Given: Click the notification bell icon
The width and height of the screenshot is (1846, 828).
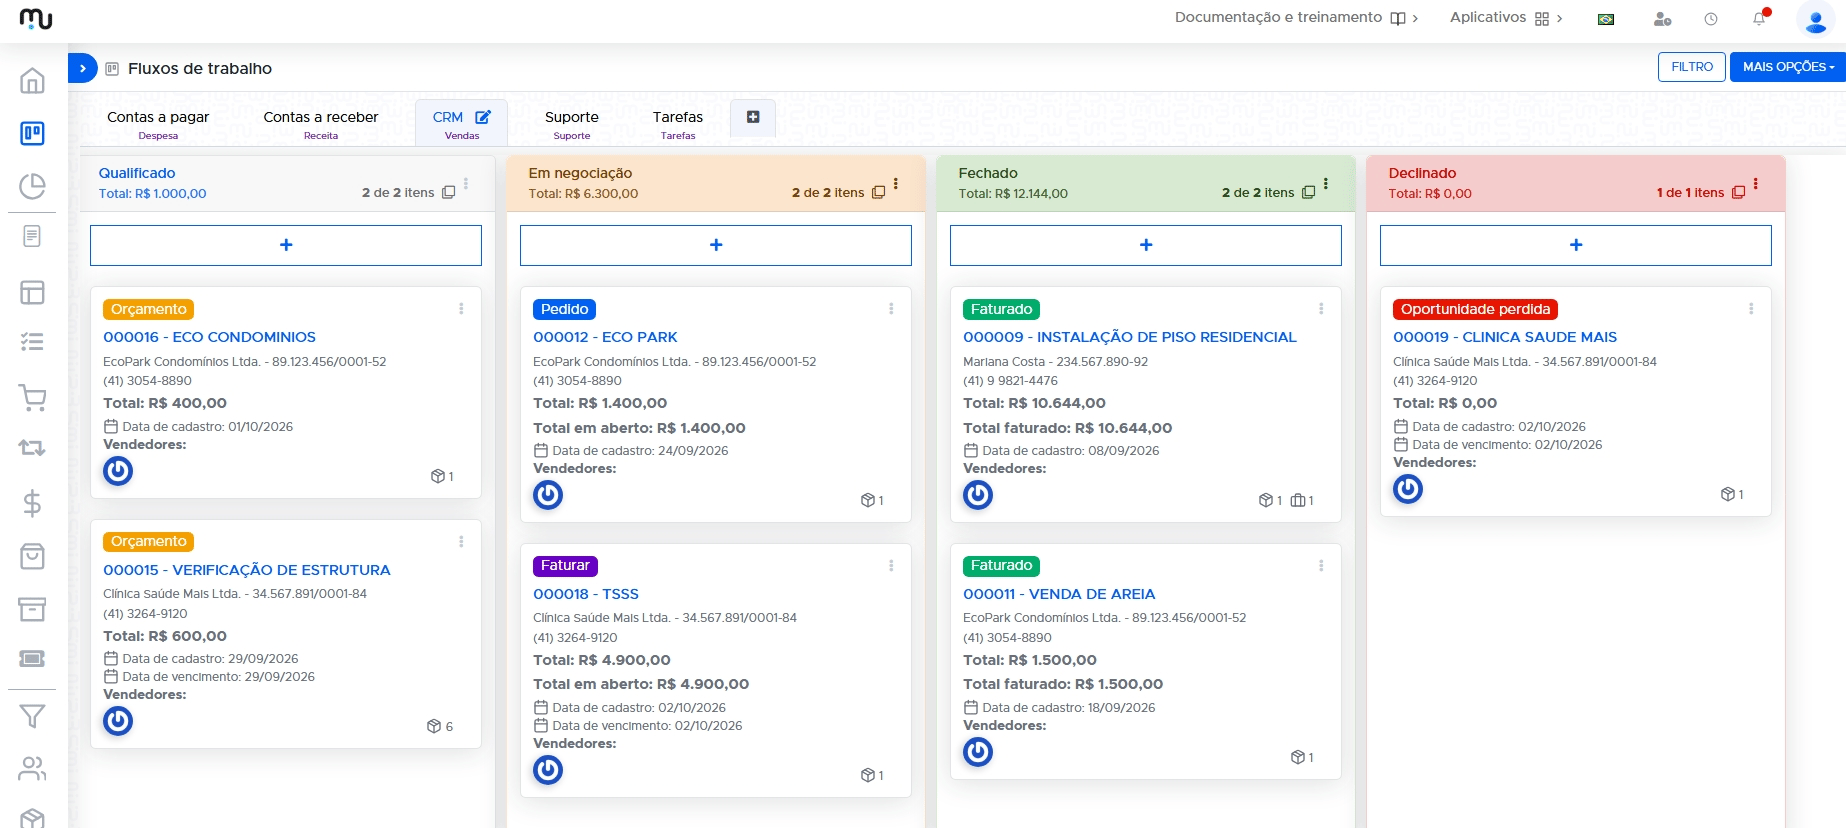Looking at the screenshot, I should (1759, 18).
